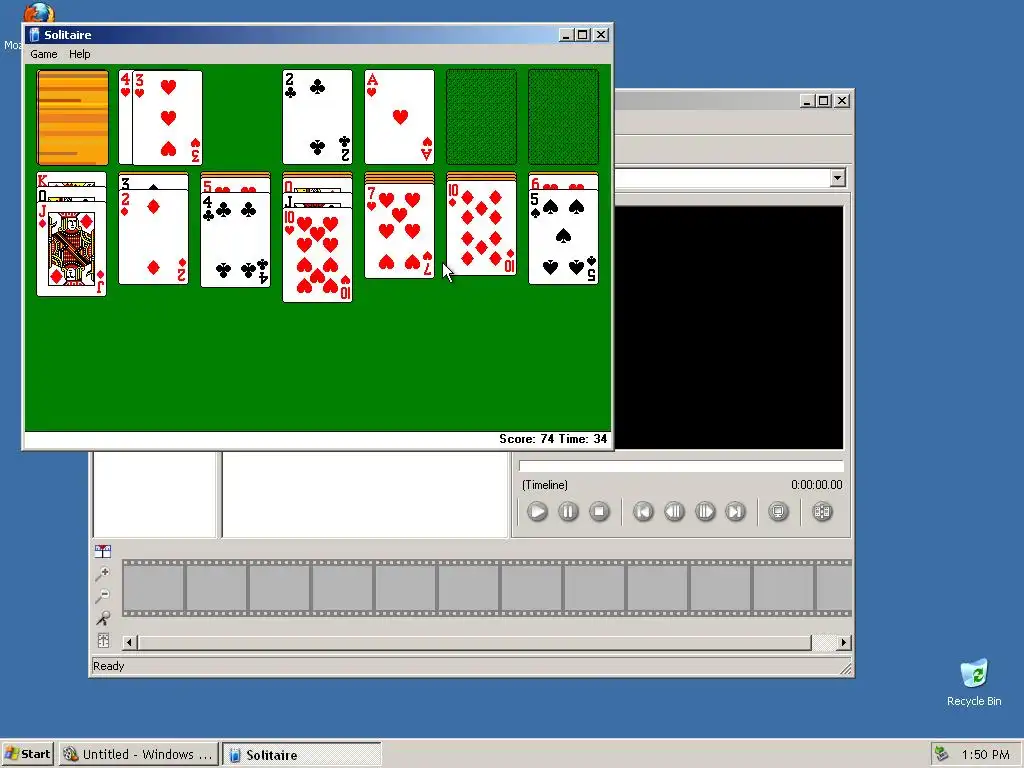Close the Movie Maker window
Image resolution: width=1024 pixels, height=768 pixels.
842,101
